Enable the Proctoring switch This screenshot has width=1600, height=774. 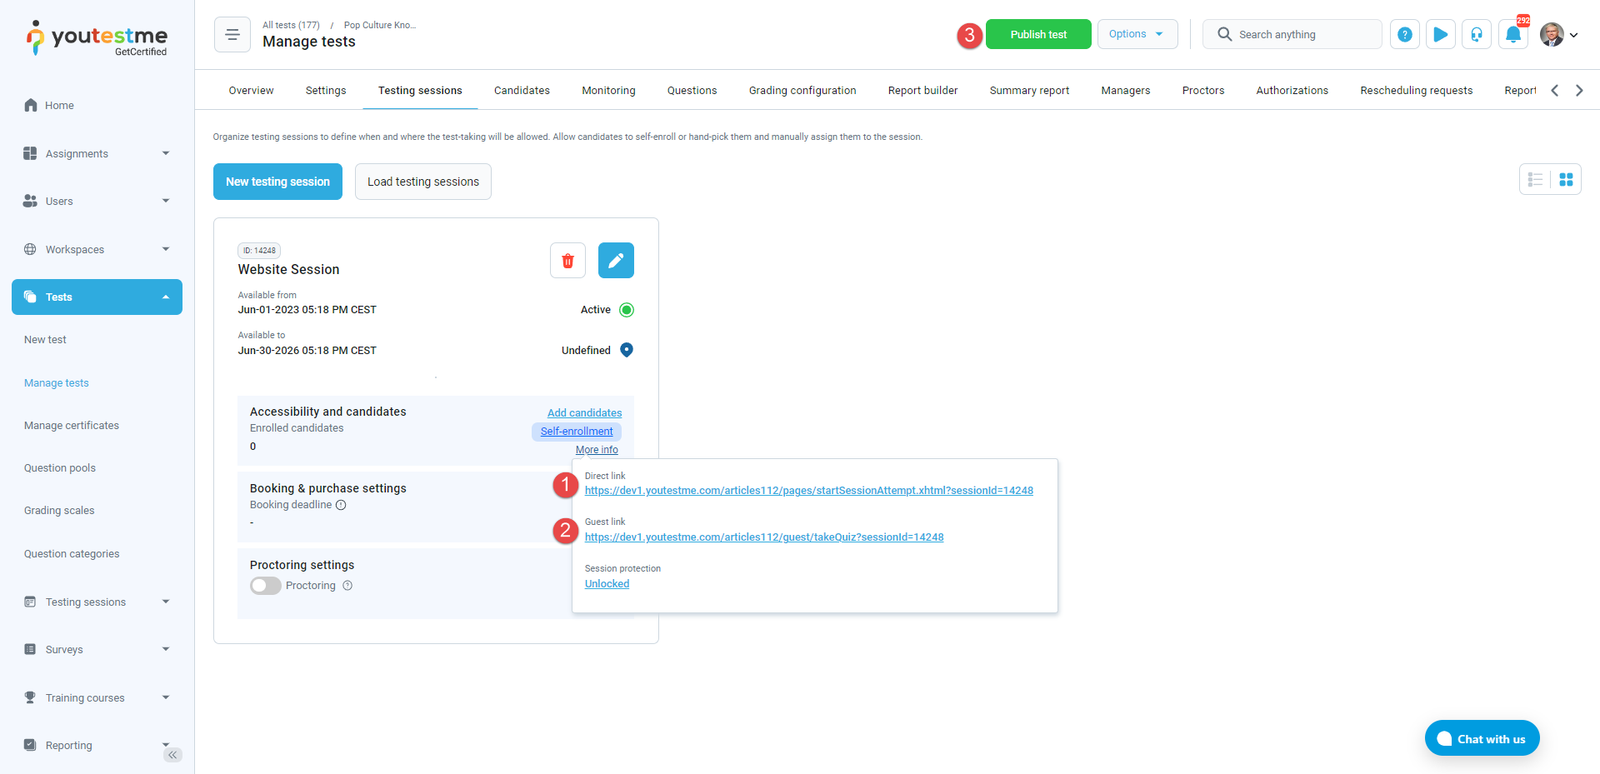265,586
